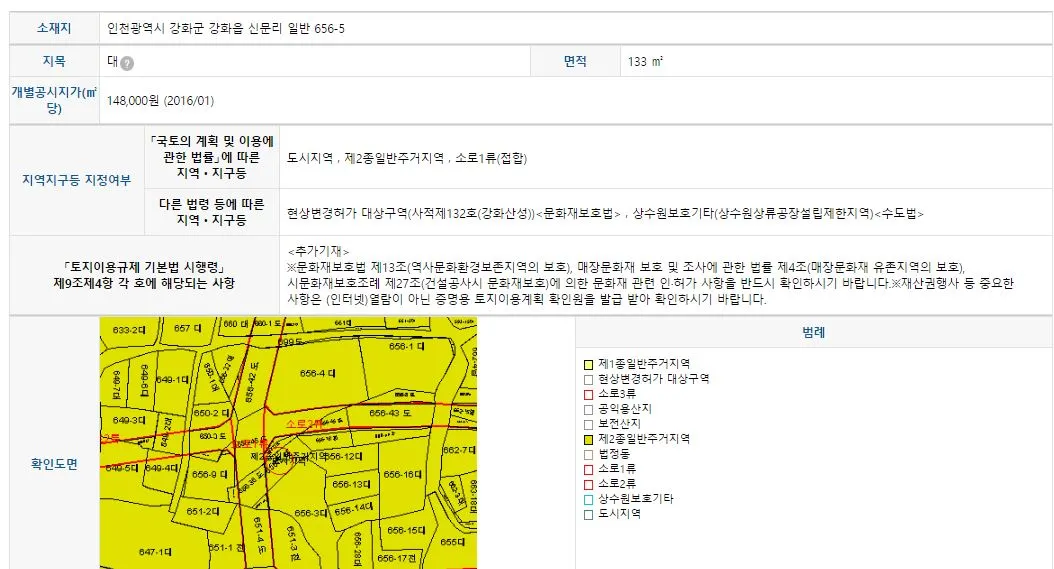Click the help icon next to 지목 대

point(127,63)
